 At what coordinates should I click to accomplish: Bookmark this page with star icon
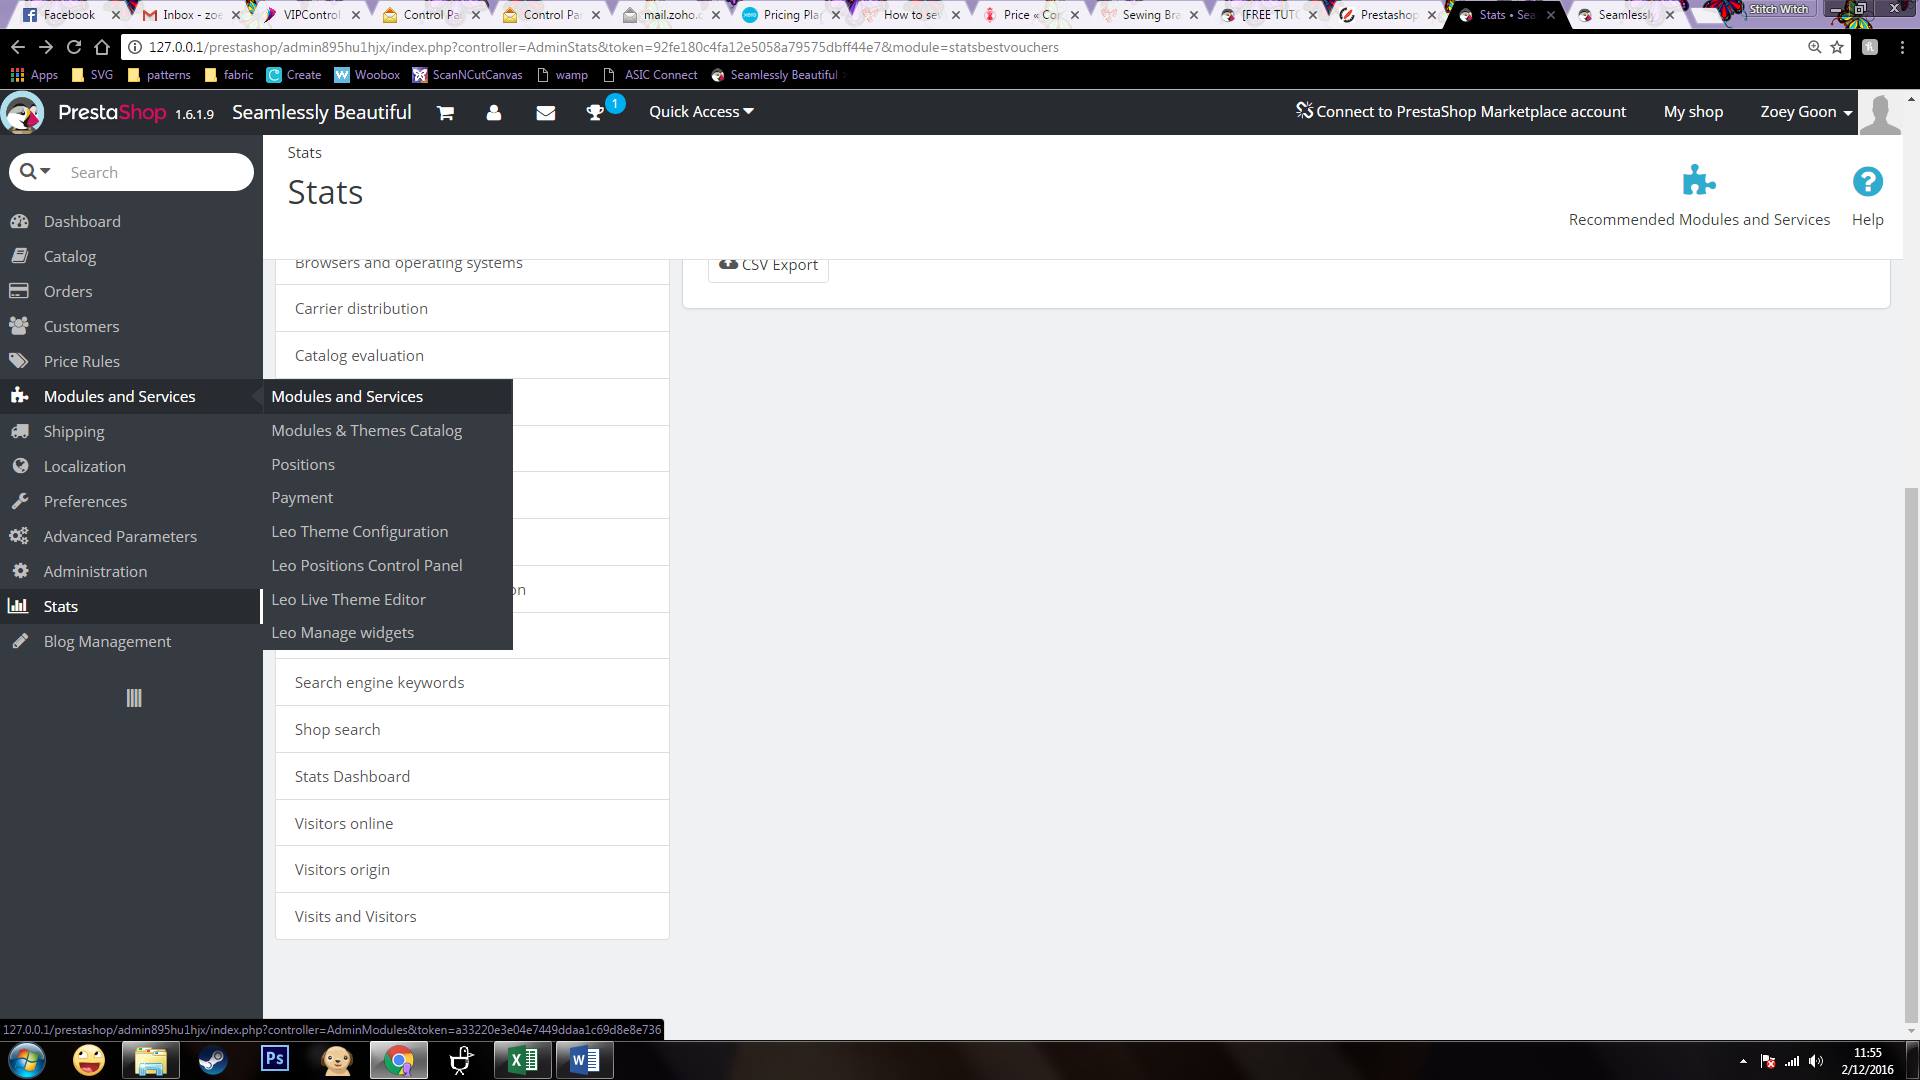[1837, 47]
